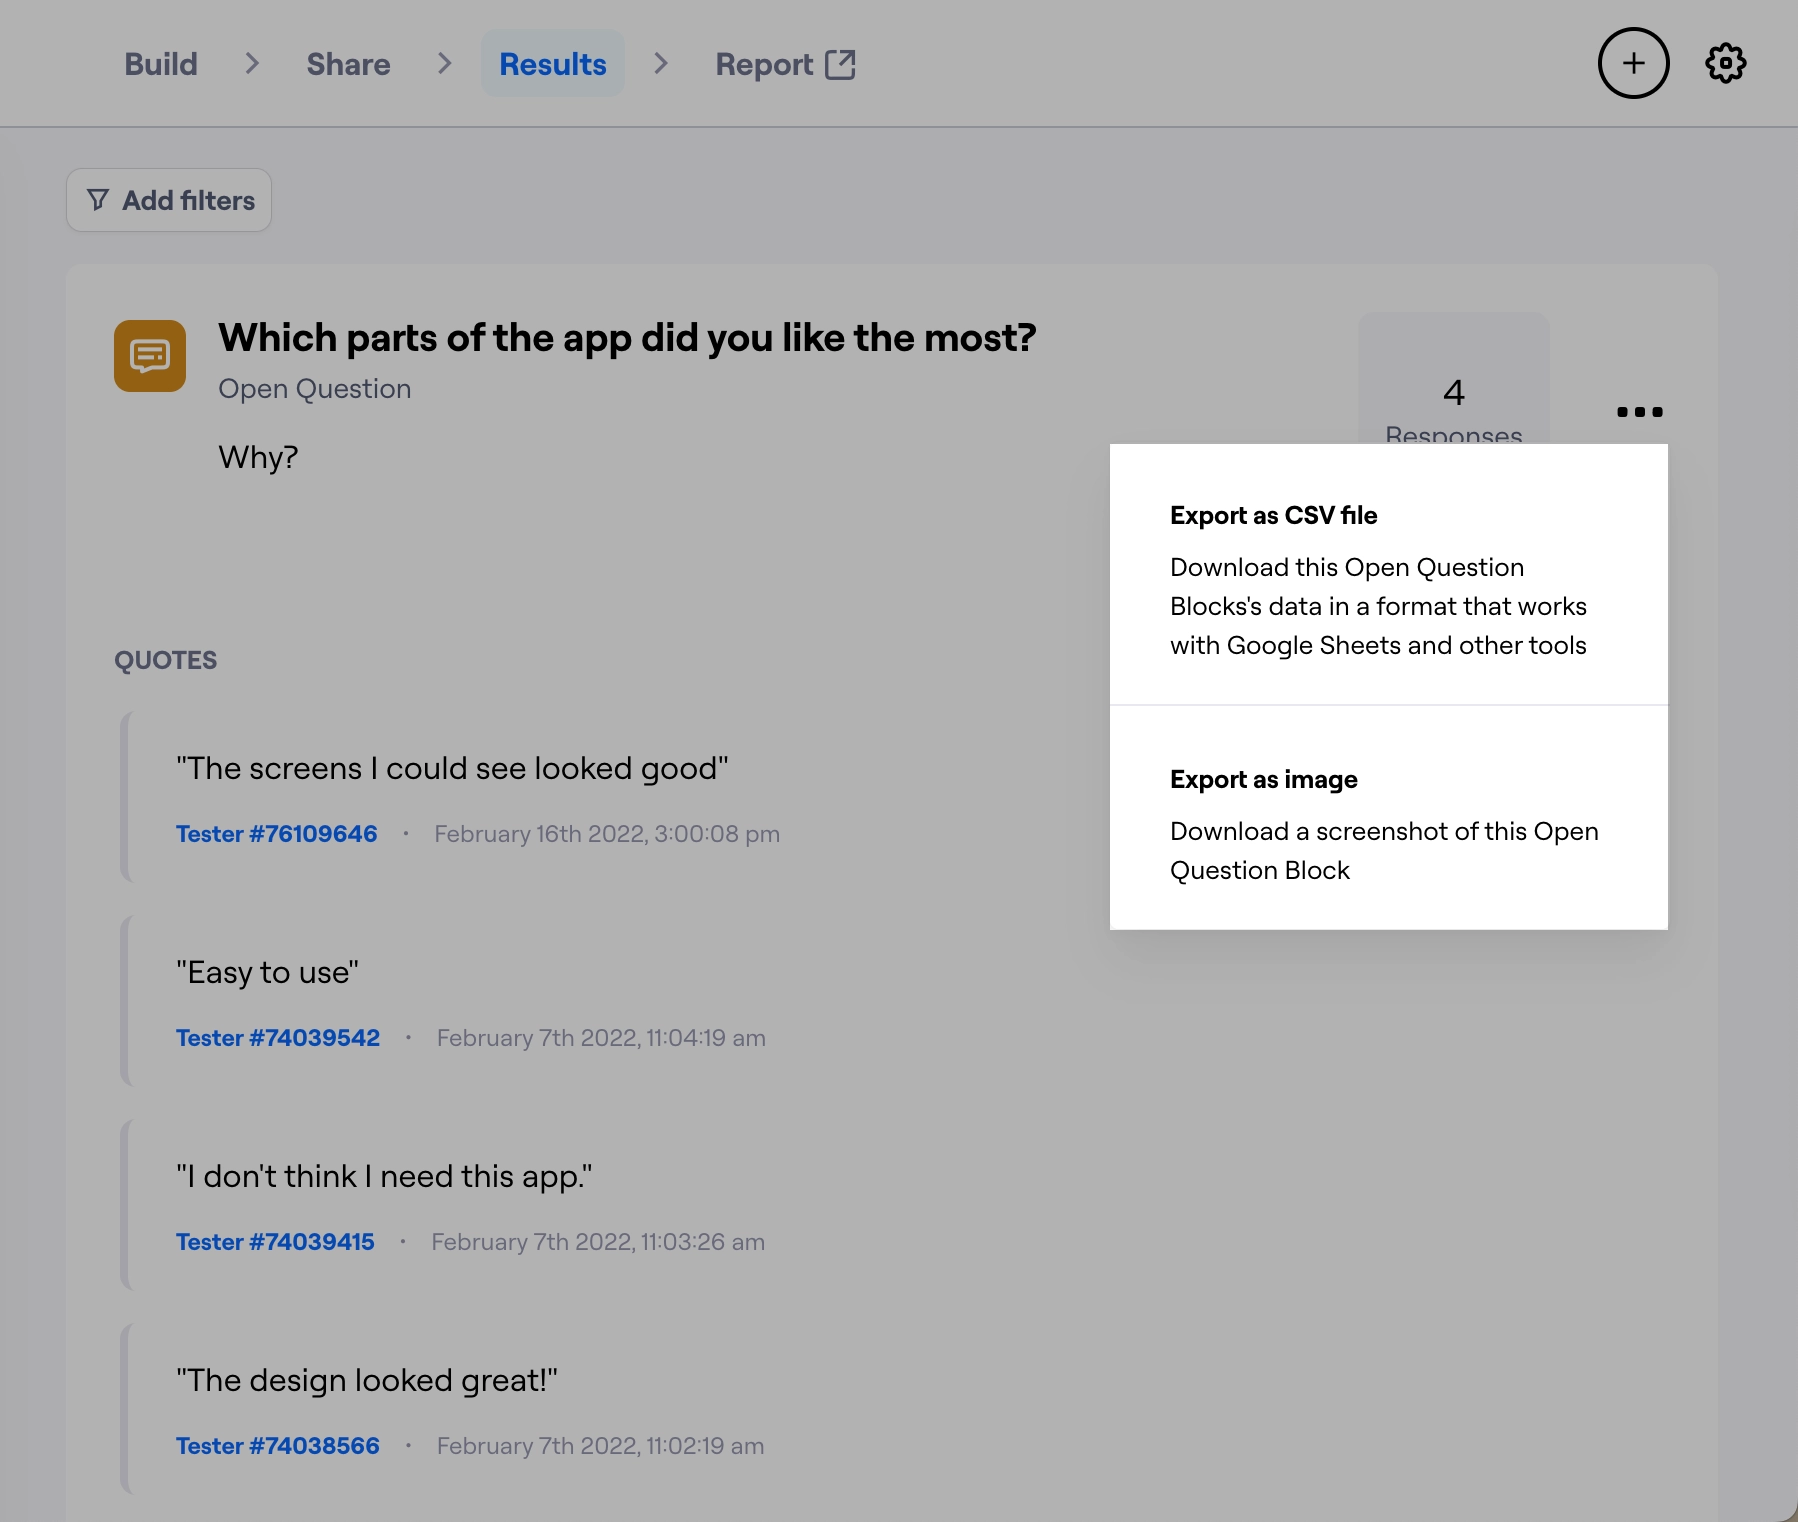Open the settings gear icon

[x=1725, y=63]
